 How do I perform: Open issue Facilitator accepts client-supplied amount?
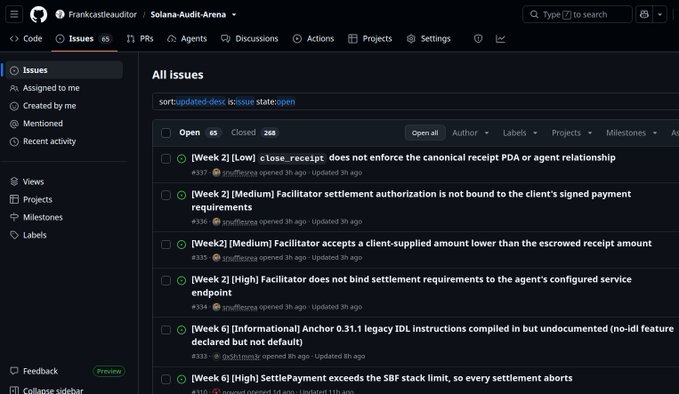click(421, 243)
